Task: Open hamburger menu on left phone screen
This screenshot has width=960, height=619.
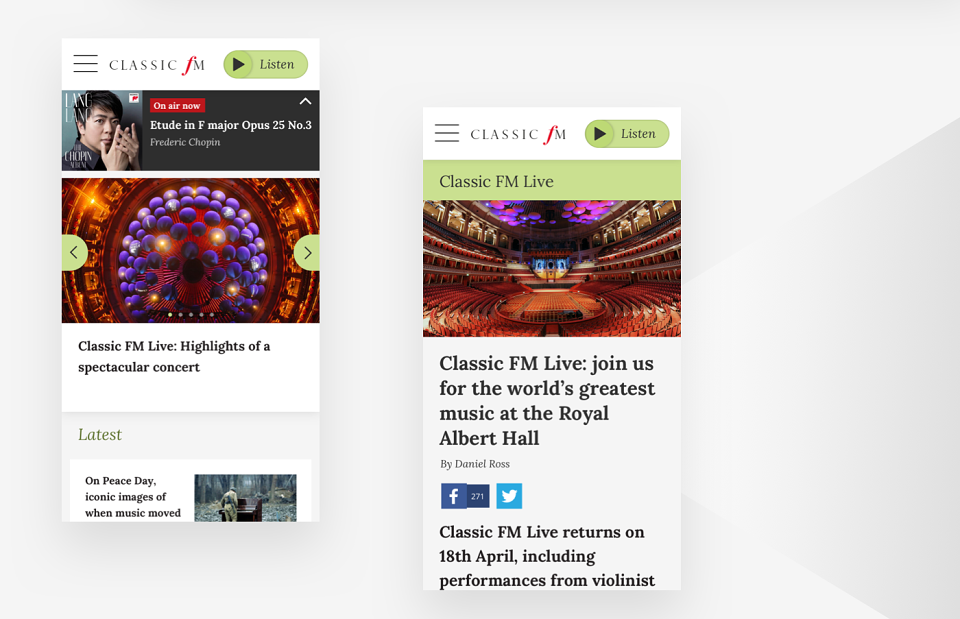Action: point(86,64)
